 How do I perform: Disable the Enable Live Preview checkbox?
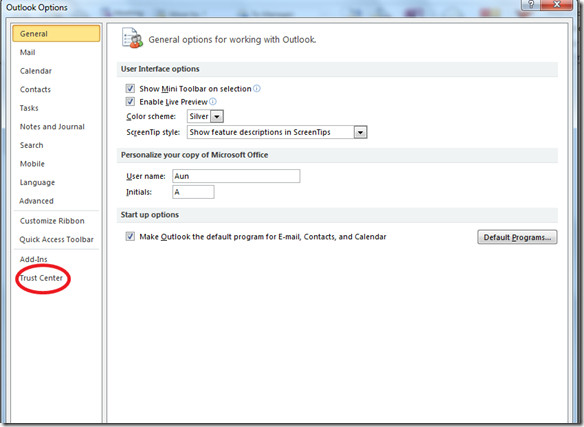point(130,102)
